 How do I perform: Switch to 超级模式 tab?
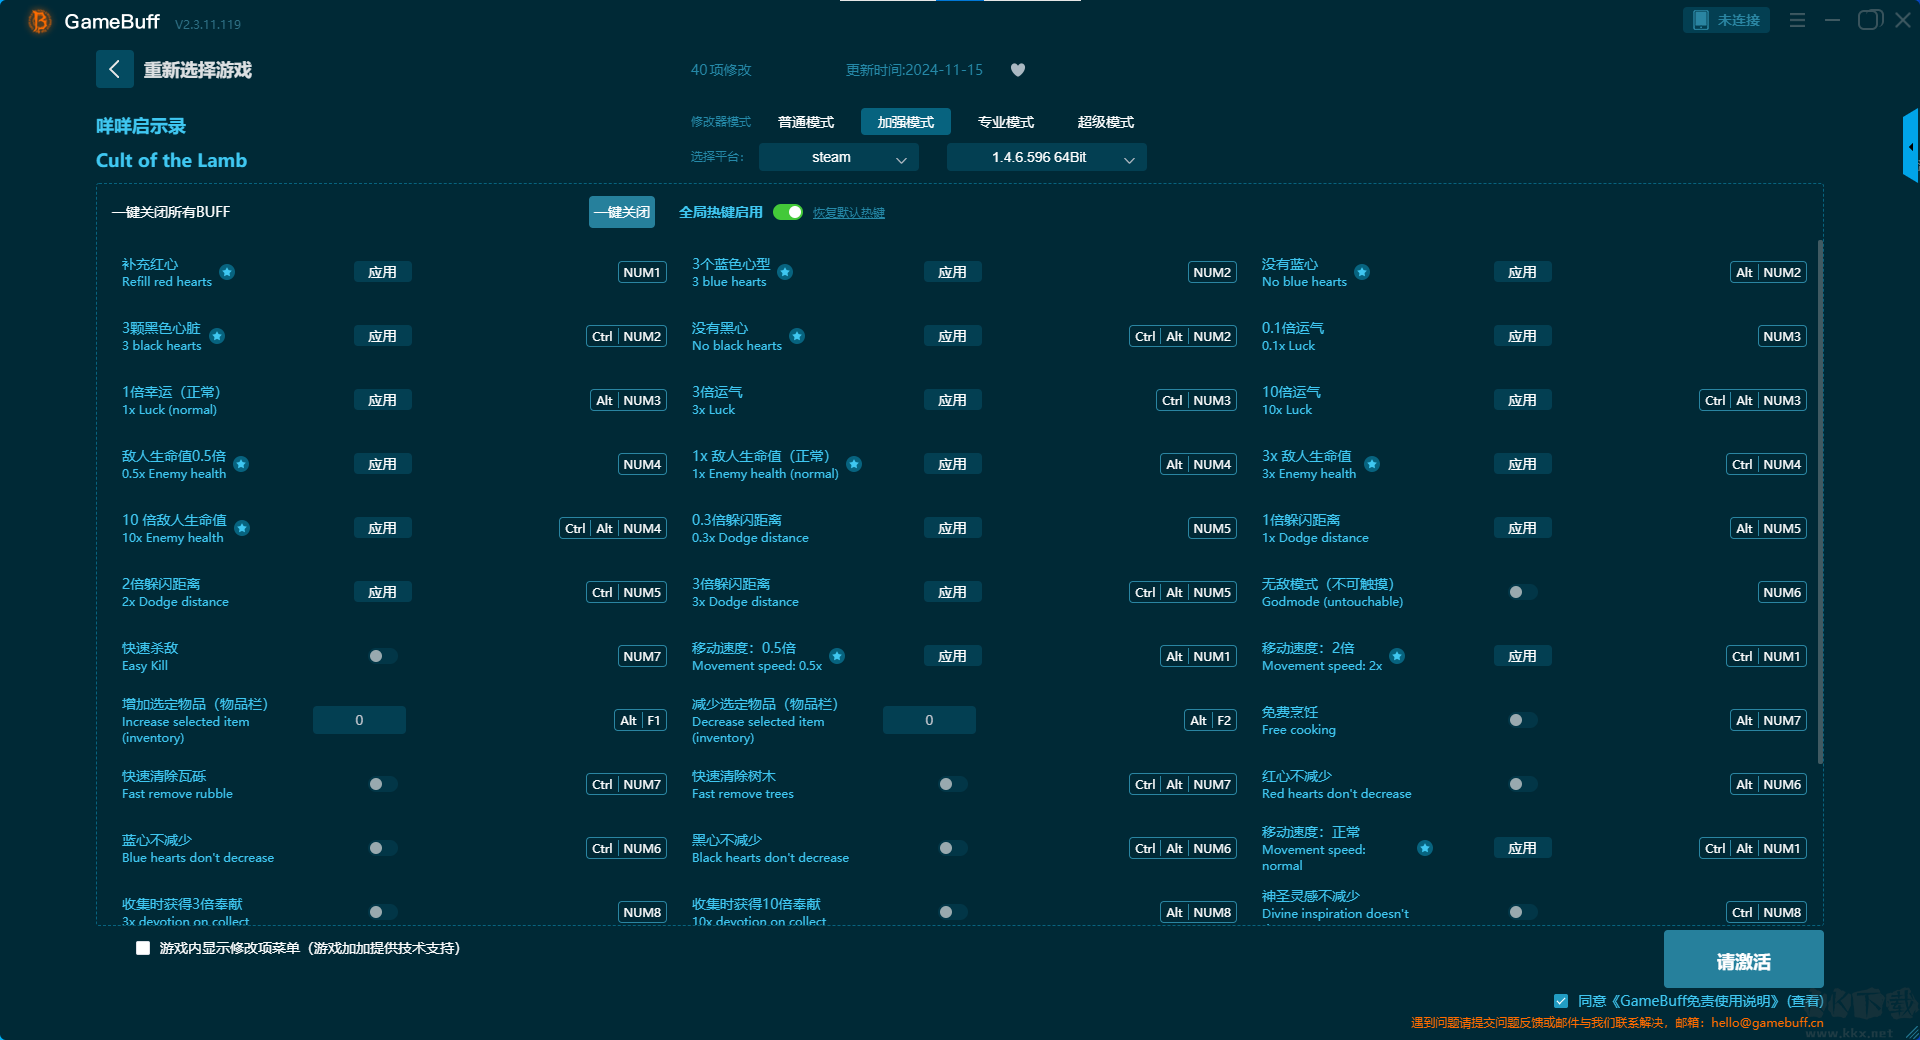coord(1106,122)
